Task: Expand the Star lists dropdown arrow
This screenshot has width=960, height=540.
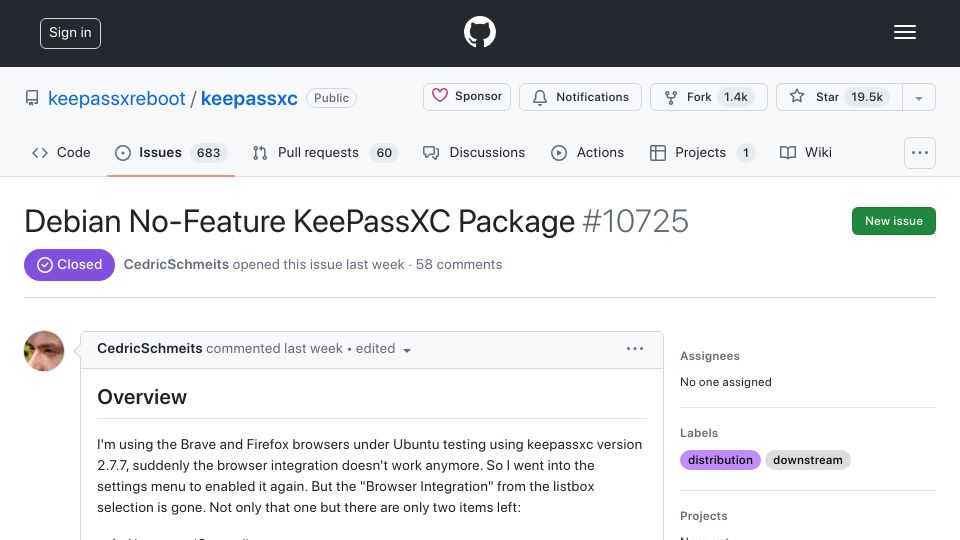Action: pyautogui.click(x=918, y=98)
